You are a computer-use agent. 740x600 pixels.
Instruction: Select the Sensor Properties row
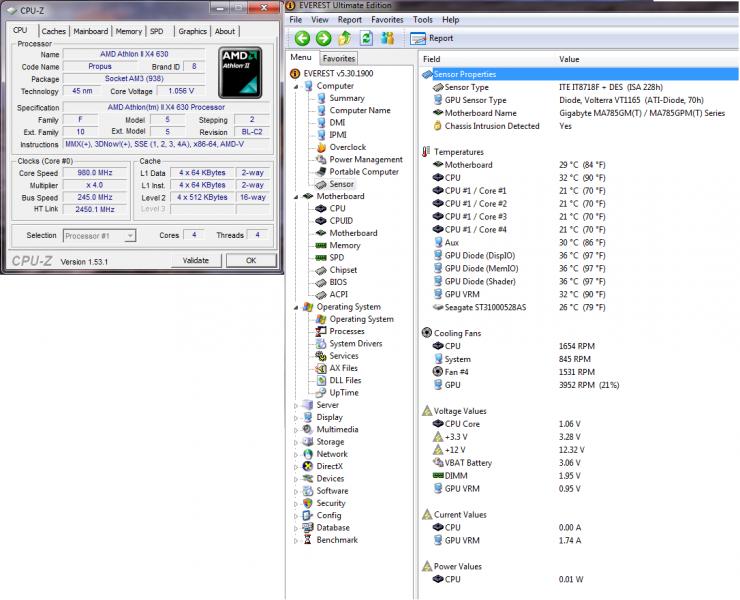[580, 74]
